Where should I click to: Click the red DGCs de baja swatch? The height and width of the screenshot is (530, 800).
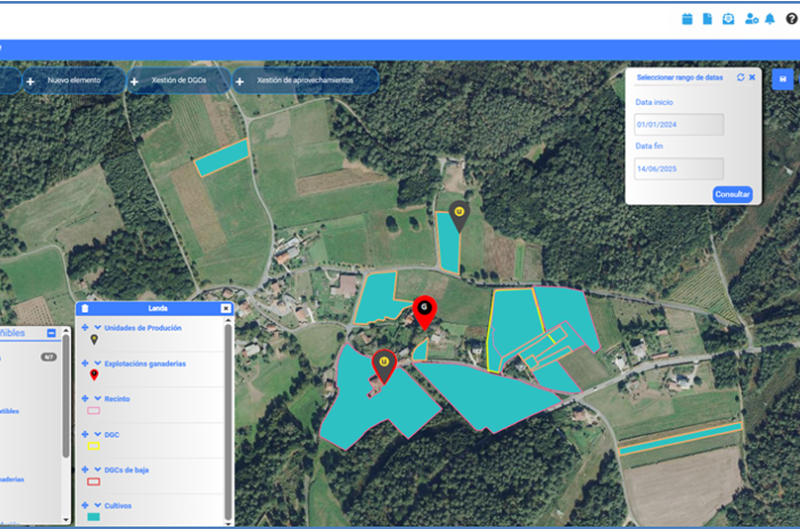(x=93, y=482)
